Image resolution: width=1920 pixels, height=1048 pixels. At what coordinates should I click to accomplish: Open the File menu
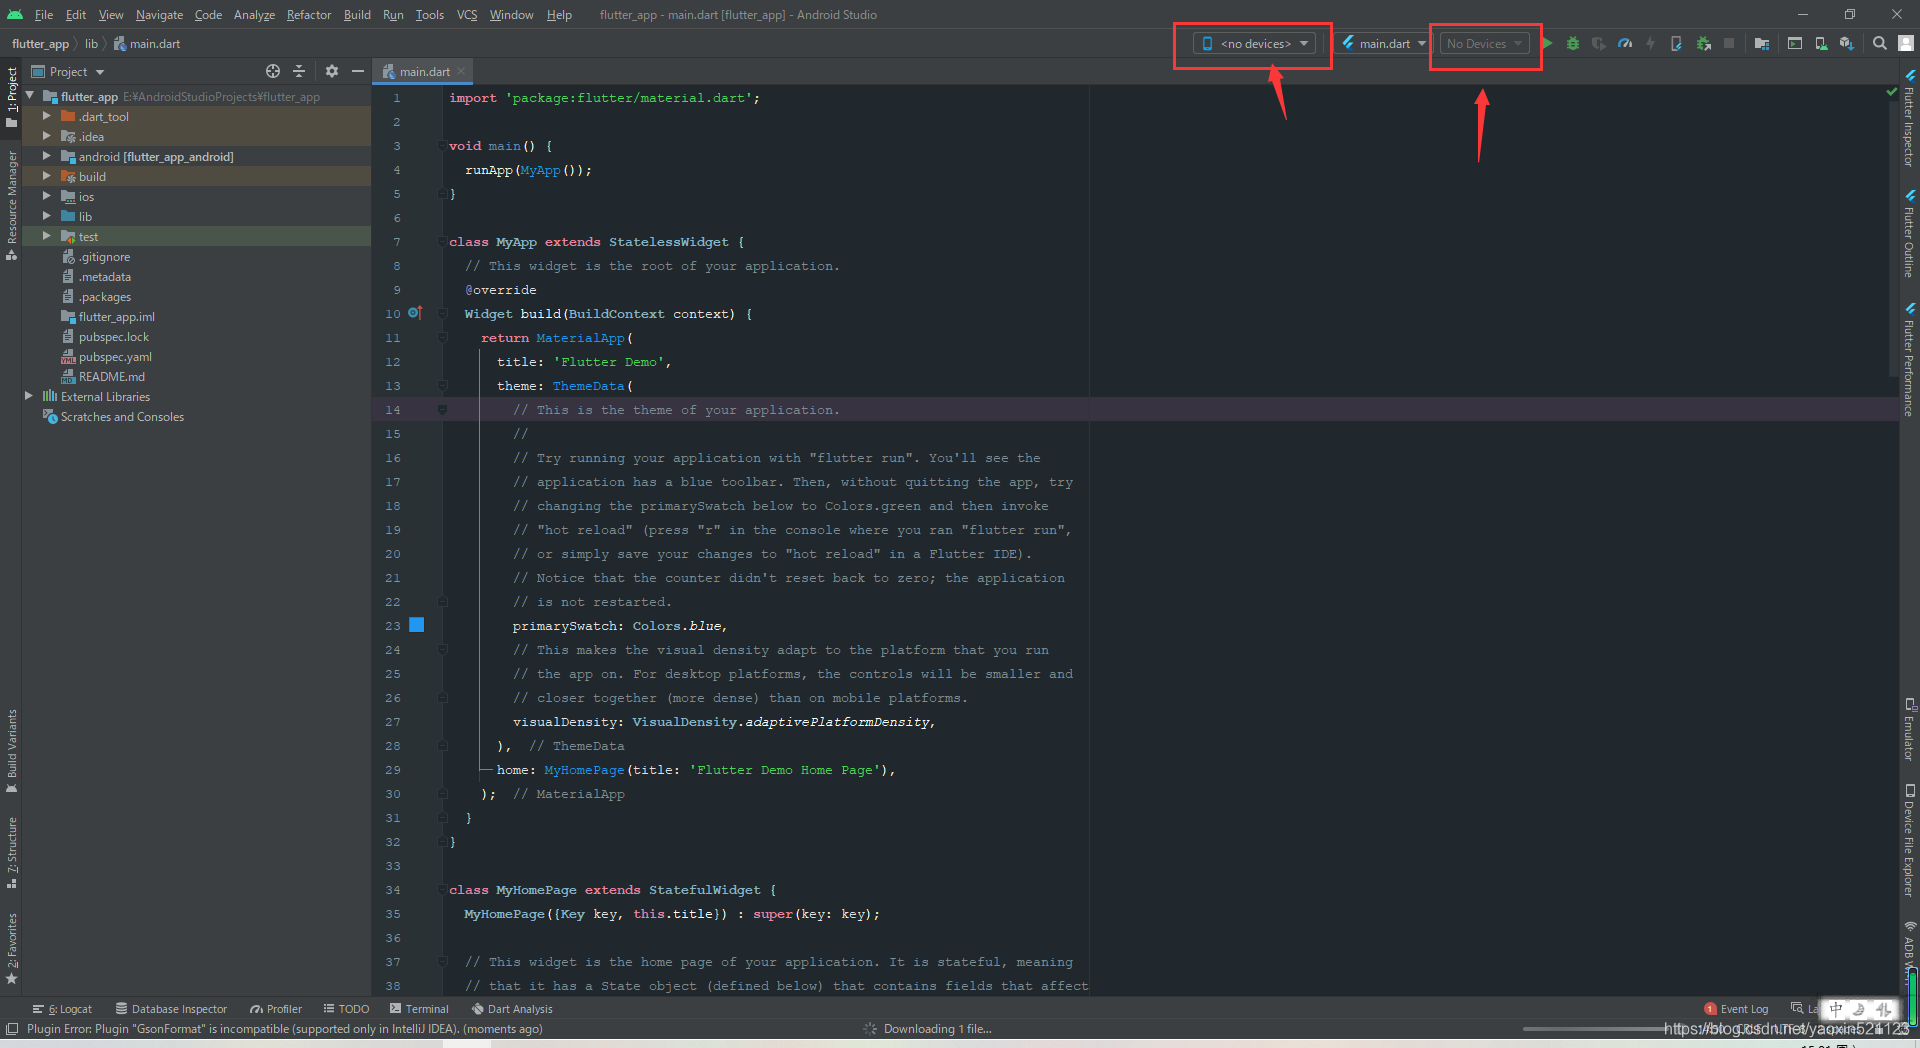tap(44, 14)
